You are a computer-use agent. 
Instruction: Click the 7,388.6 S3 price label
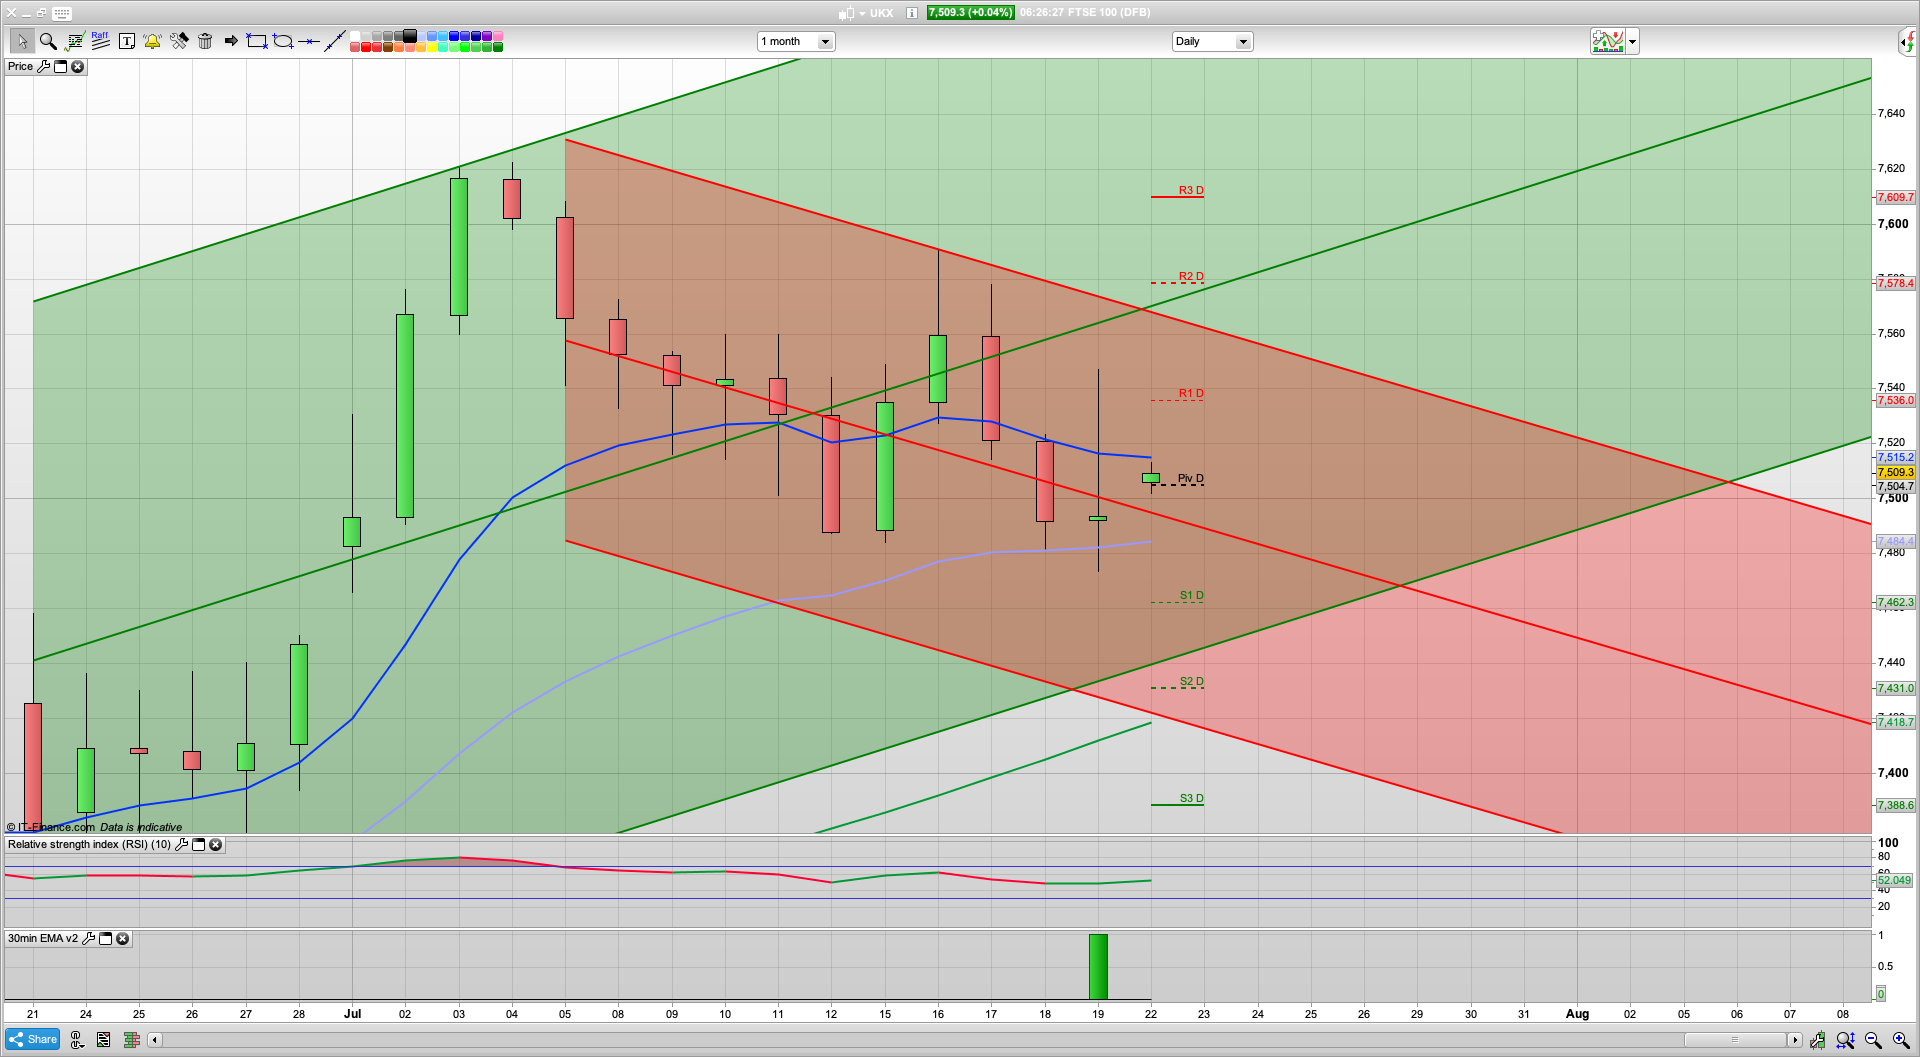tap(1895, 805)
